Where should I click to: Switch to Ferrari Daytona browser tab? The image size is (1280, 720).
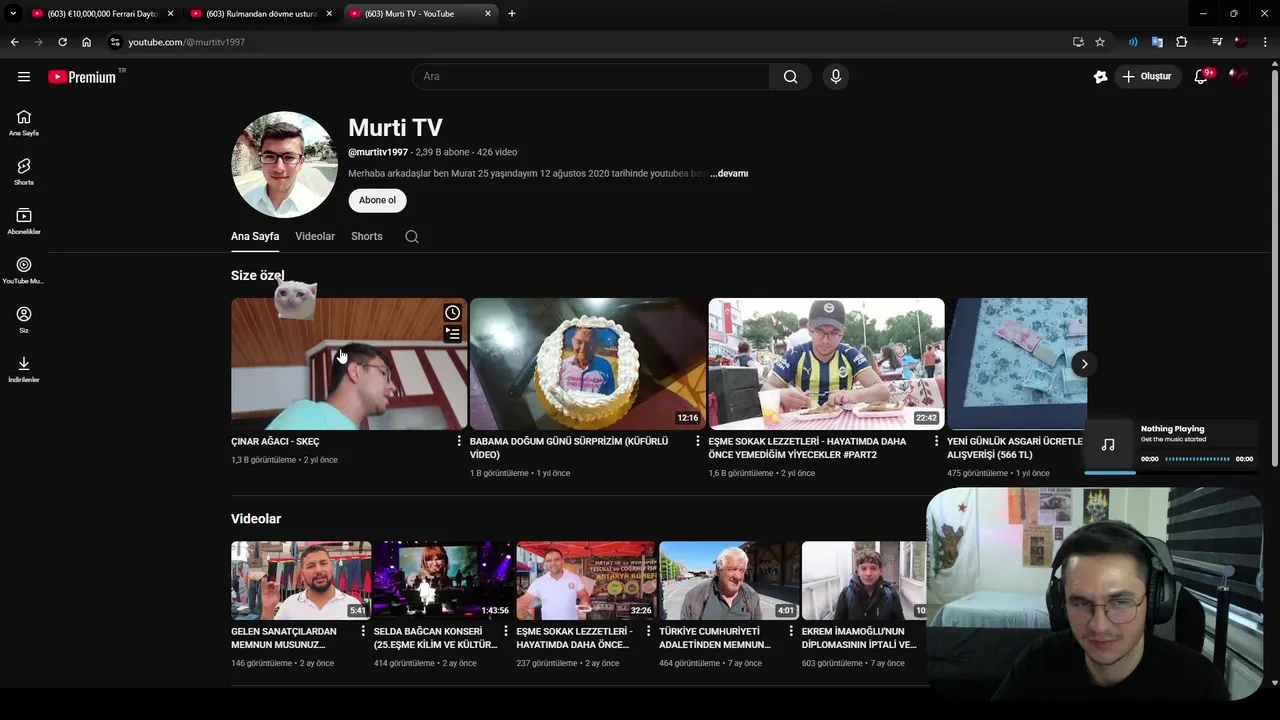coord(100,14)
